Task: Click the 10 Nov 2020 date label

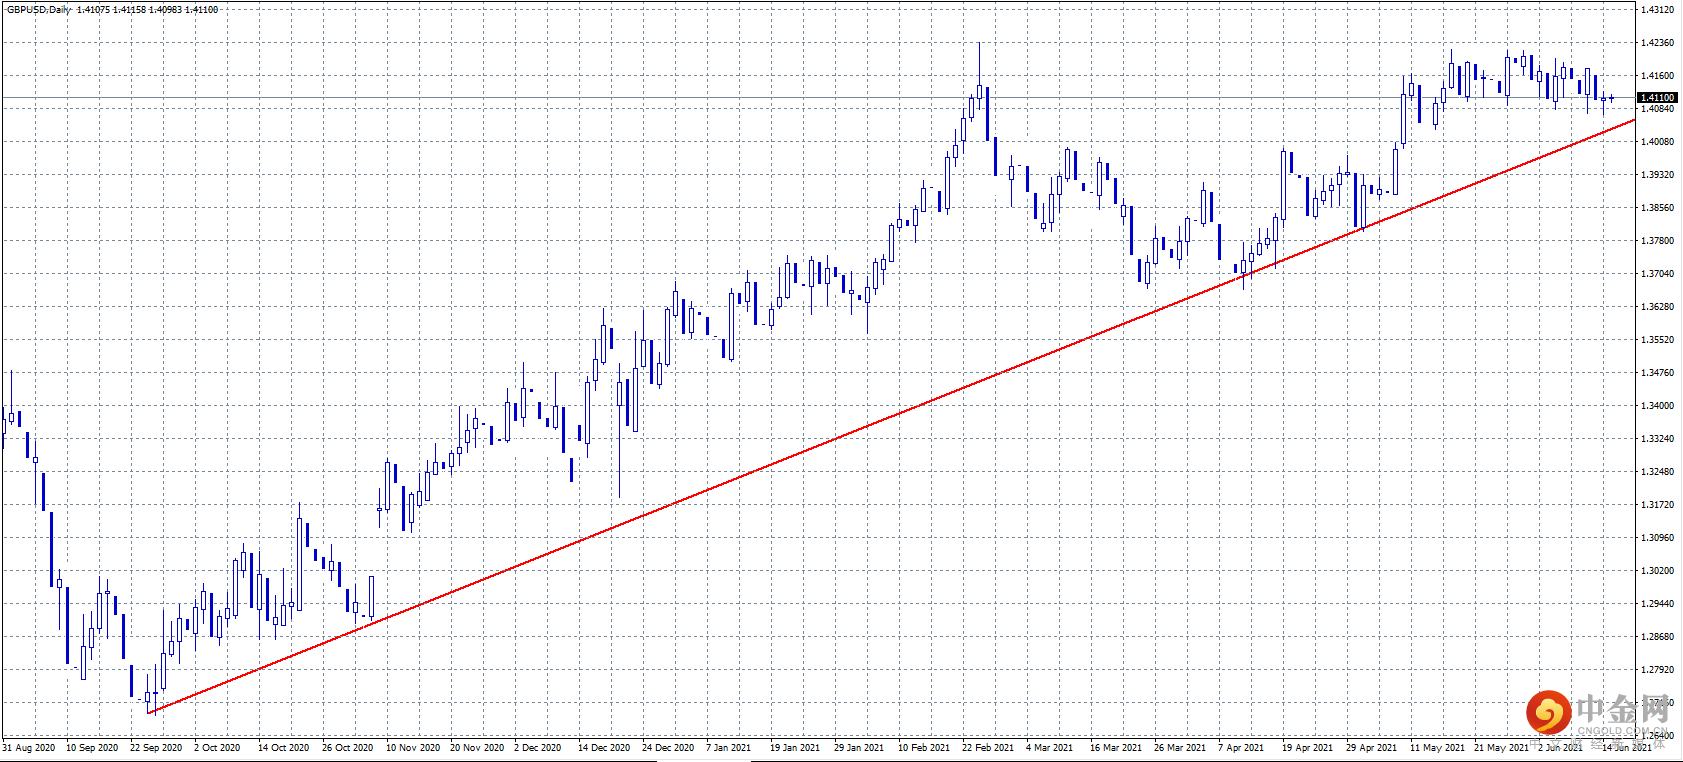Action: (x=413, y=748)
